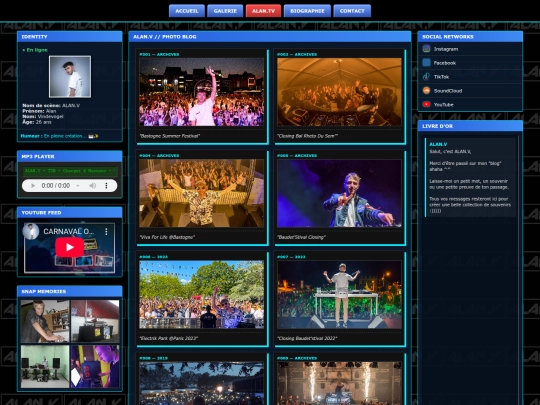Screen dimensions: 540x405
Task: Open the BIOGRAPHIE tab
Action: (307, 11)
